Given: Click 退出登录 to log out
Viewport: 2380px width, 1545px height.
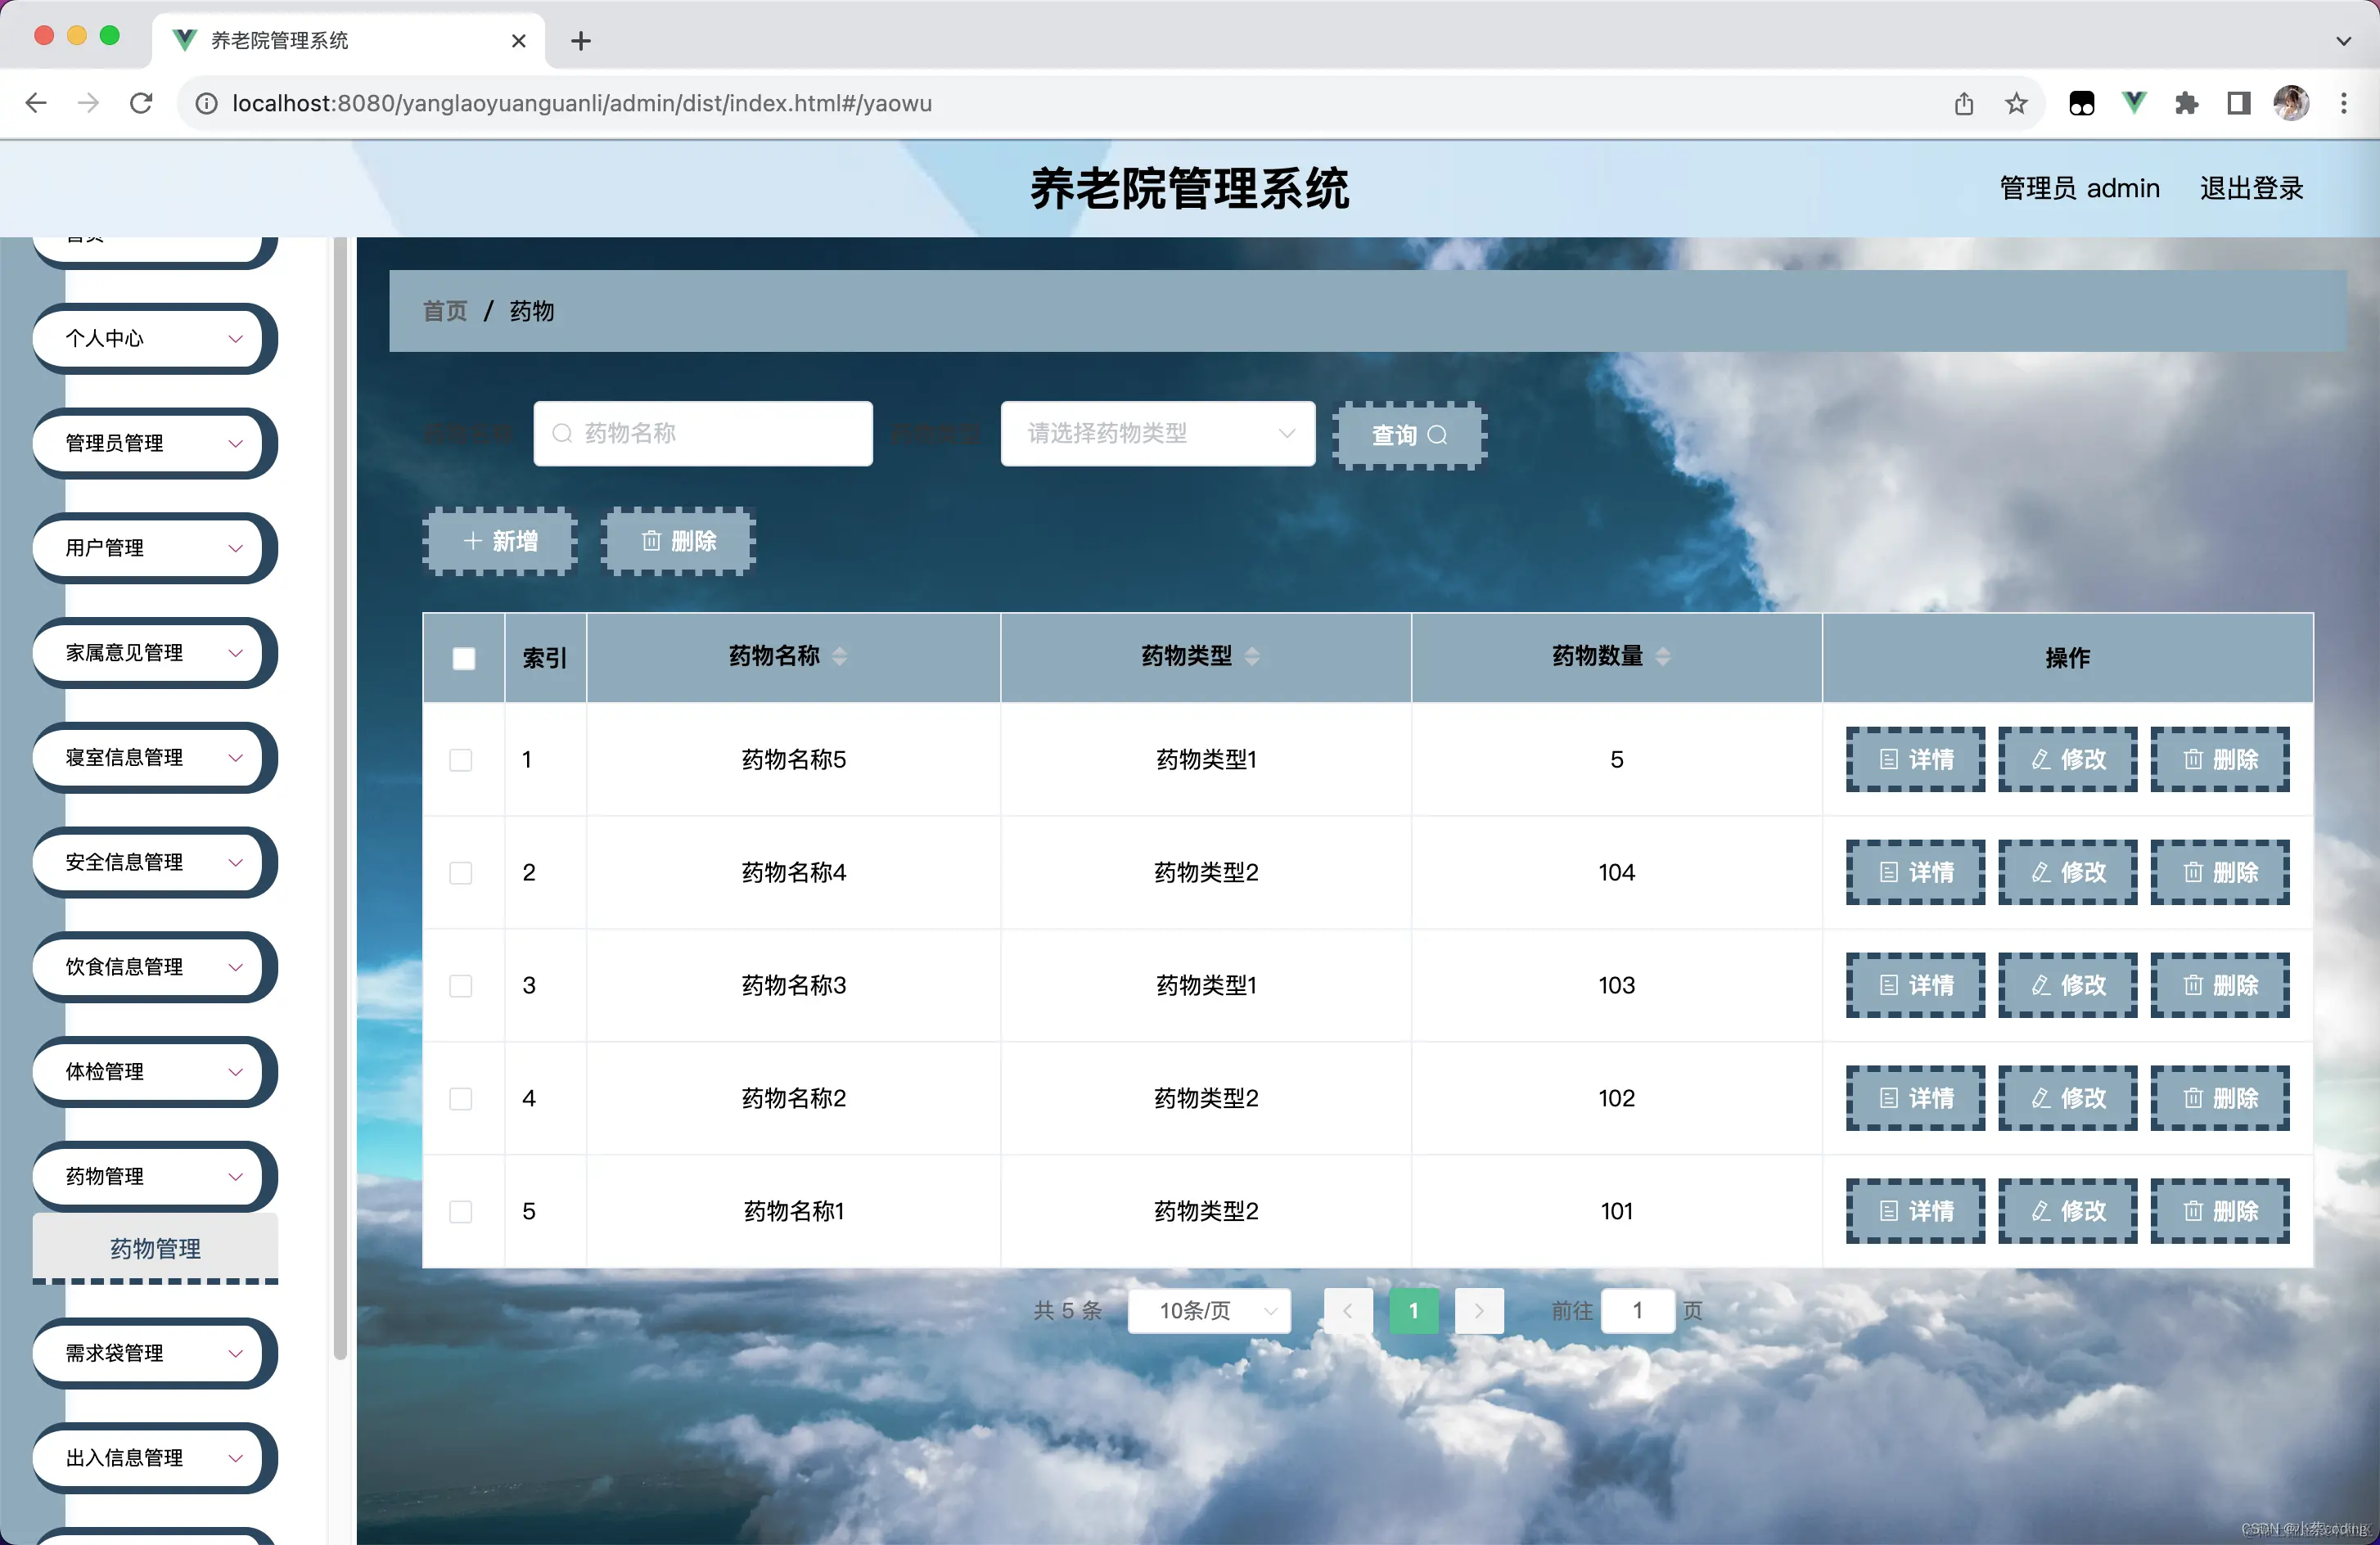Looking at the screenshot, I should [2251, 188].
